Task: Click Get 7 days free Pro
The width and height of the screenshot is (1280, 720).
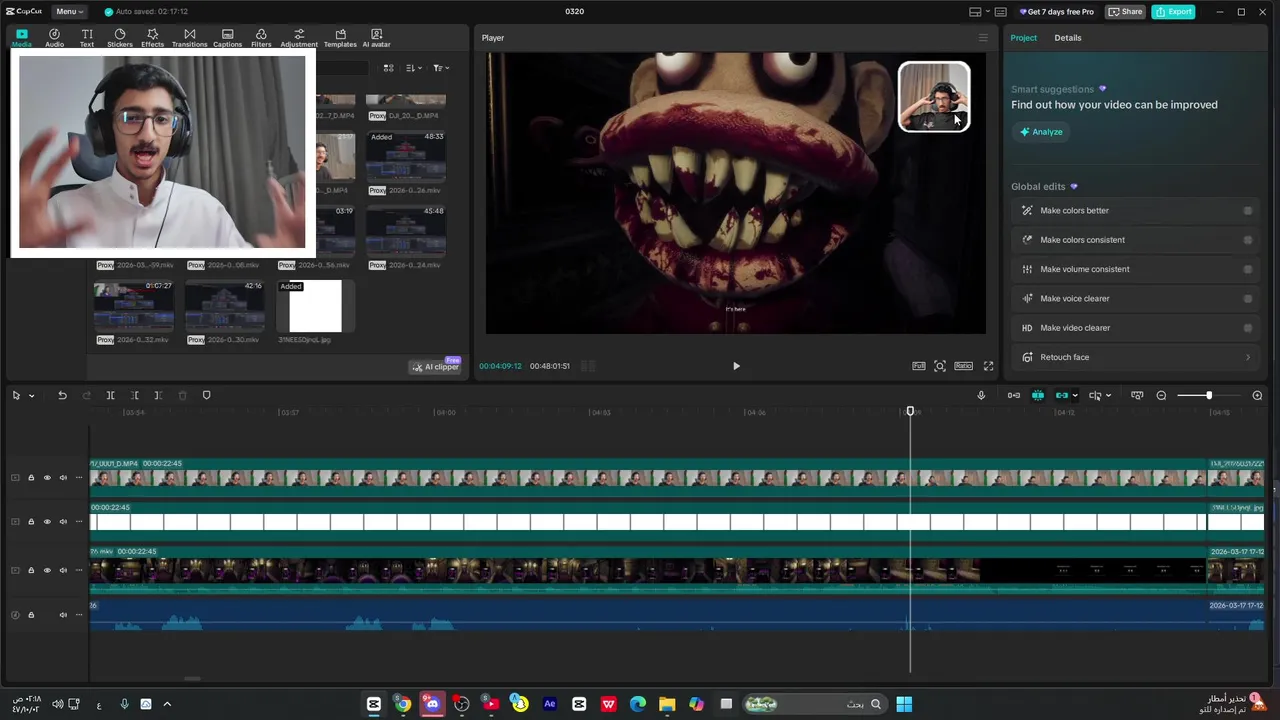Action: tap(1056, 12)
